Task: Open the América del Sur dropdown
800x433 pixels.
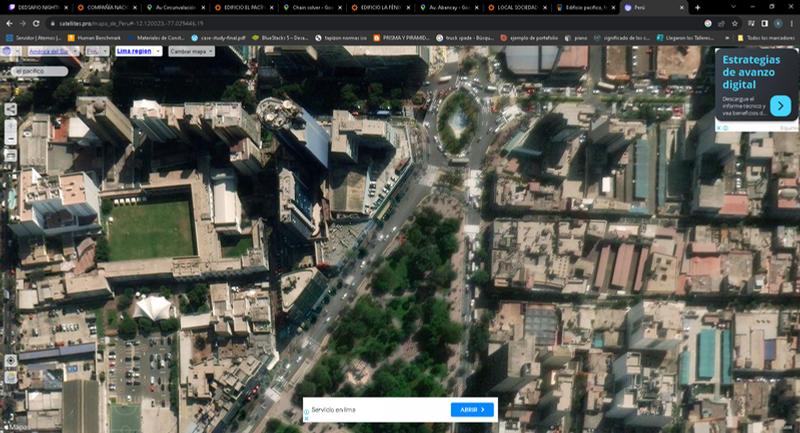Action: click(x=52, y=52)
